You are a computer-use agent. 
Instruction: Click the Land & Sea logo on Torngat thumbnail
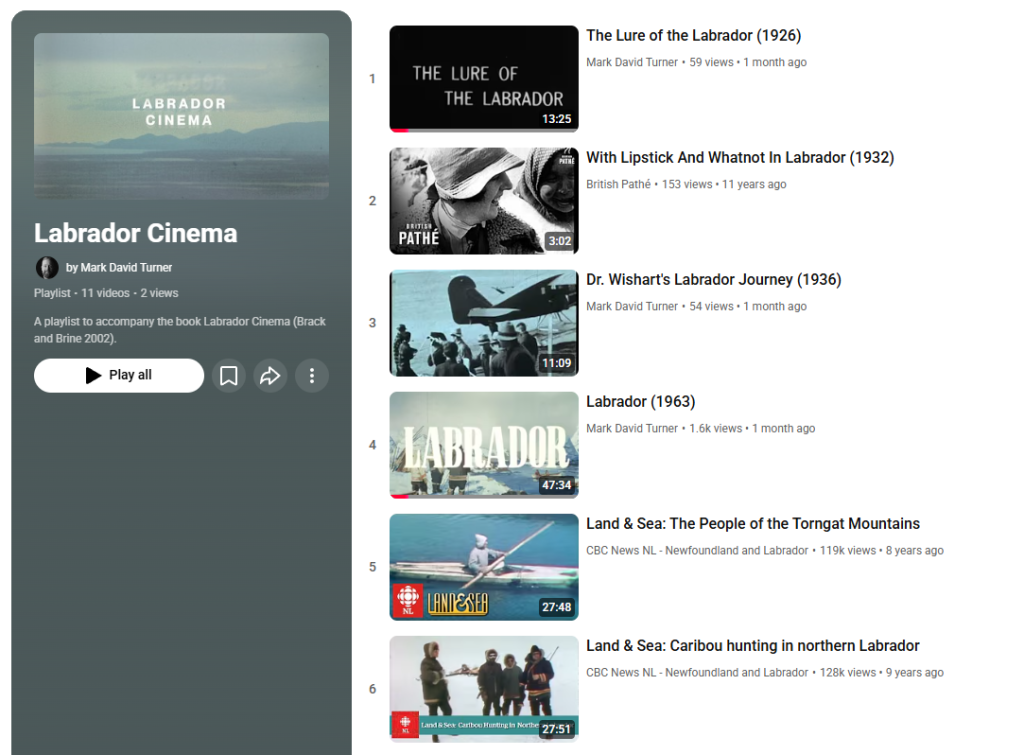(458, 603)
